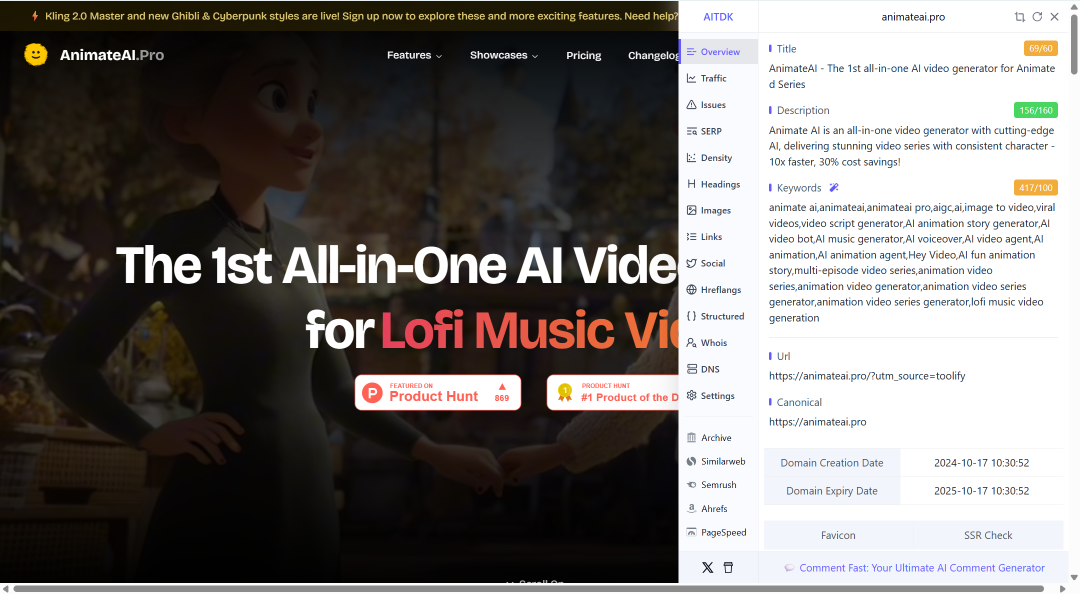Click the vertical scrollbar thumb of AITDK panel
1080x594 pixels.
tap(1074, 45)
